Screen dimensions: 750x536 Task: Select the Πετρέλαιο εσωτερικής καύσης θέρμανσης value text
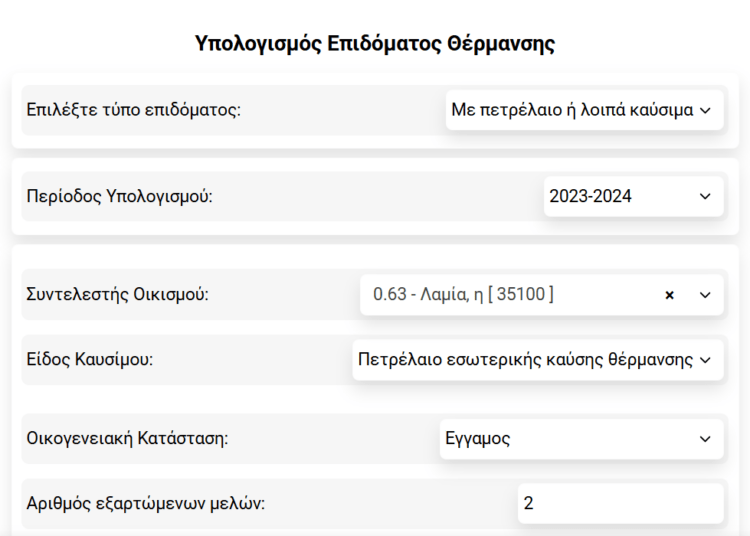click(x=525, y=359)
